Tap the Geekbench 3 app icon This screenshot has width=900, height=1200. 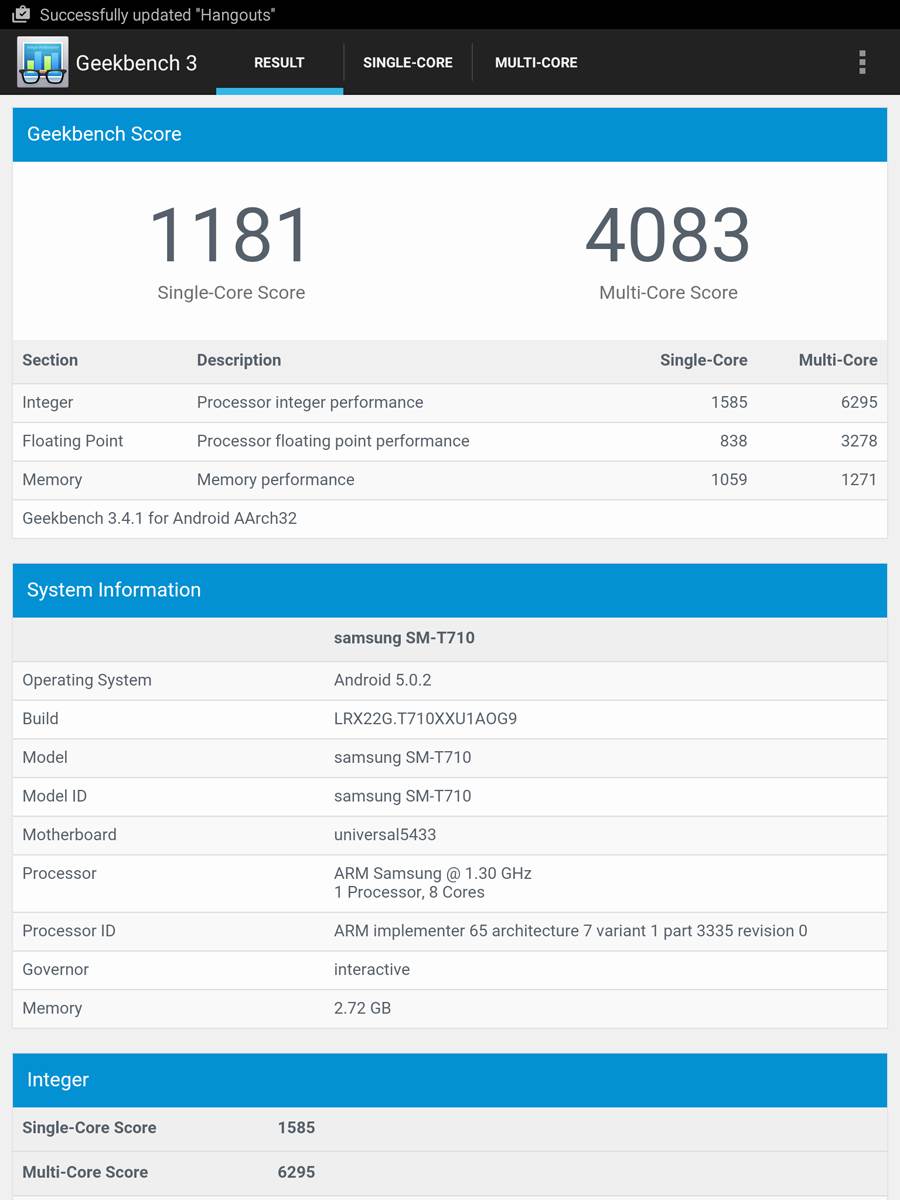tap(42, 62)
